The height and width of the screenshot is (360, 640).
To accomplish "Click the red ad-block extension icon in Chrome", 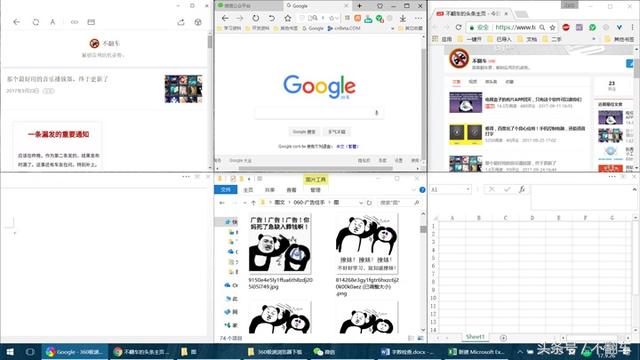I will 566,27.
